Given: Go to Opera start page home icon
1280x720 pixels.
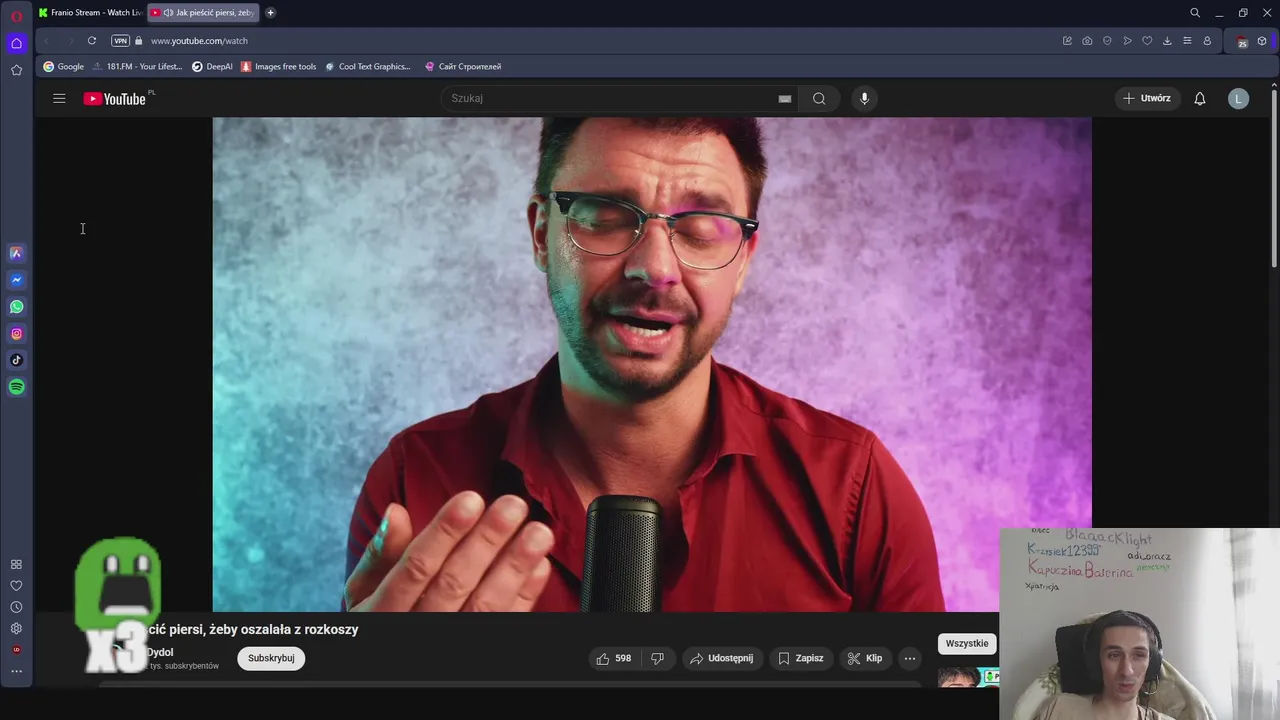Looking at the screenshot, I should point(16,43).
